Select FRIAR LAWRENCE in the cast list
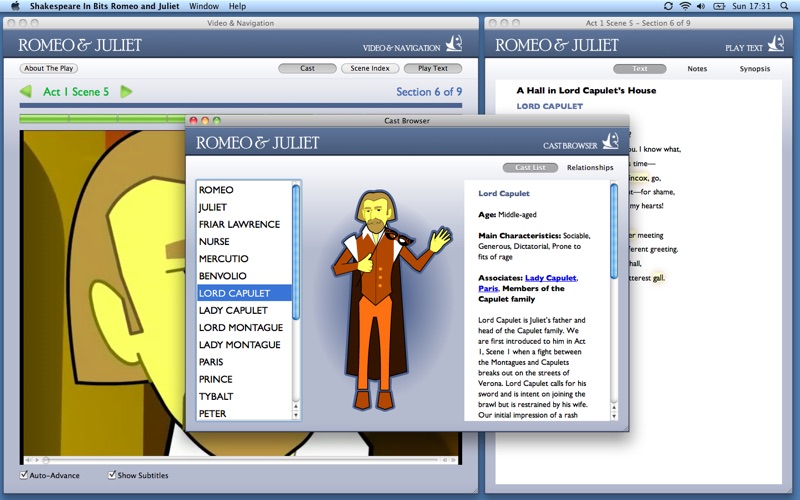 point(244,224)
